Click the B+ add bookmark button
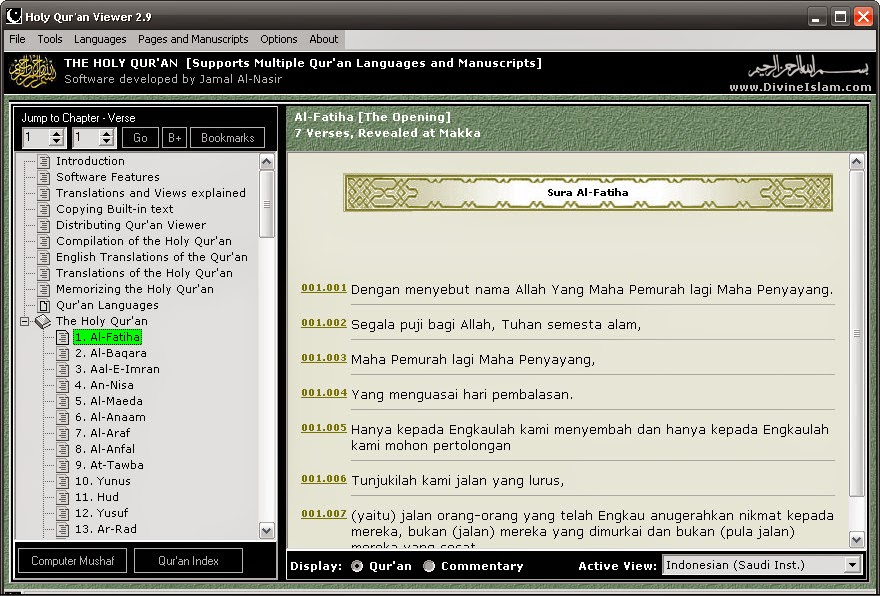Screen dimensions: 880x596 175,138
